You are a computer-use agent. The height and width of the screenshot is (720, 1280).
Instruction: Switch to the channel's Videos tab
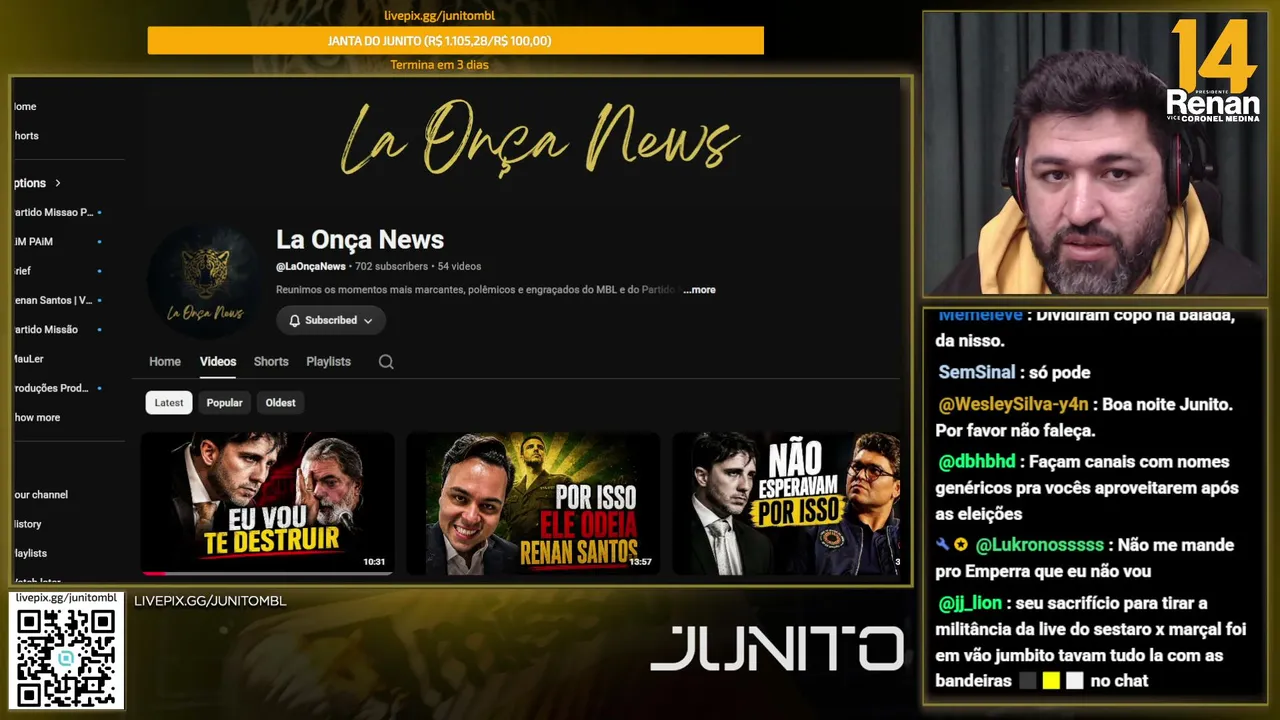(218, 362)
